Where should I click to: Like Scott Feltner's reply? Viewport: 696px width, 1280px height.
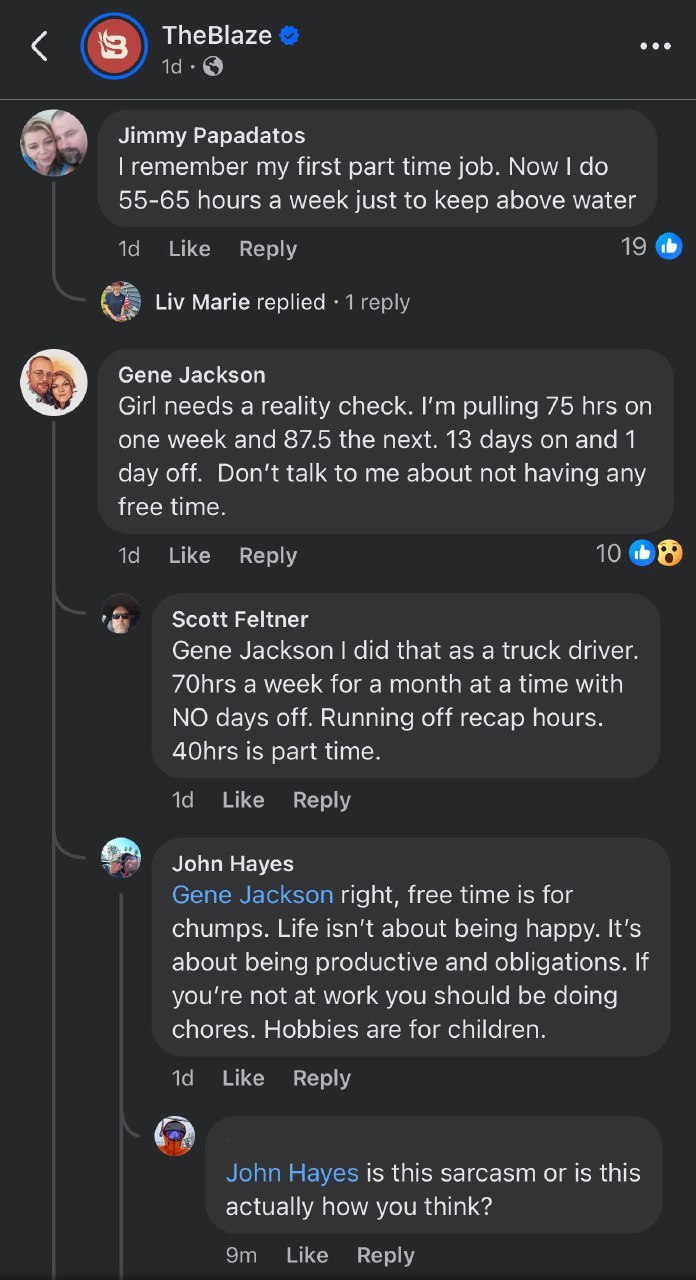pyautogui.click(x=243, y=800)
